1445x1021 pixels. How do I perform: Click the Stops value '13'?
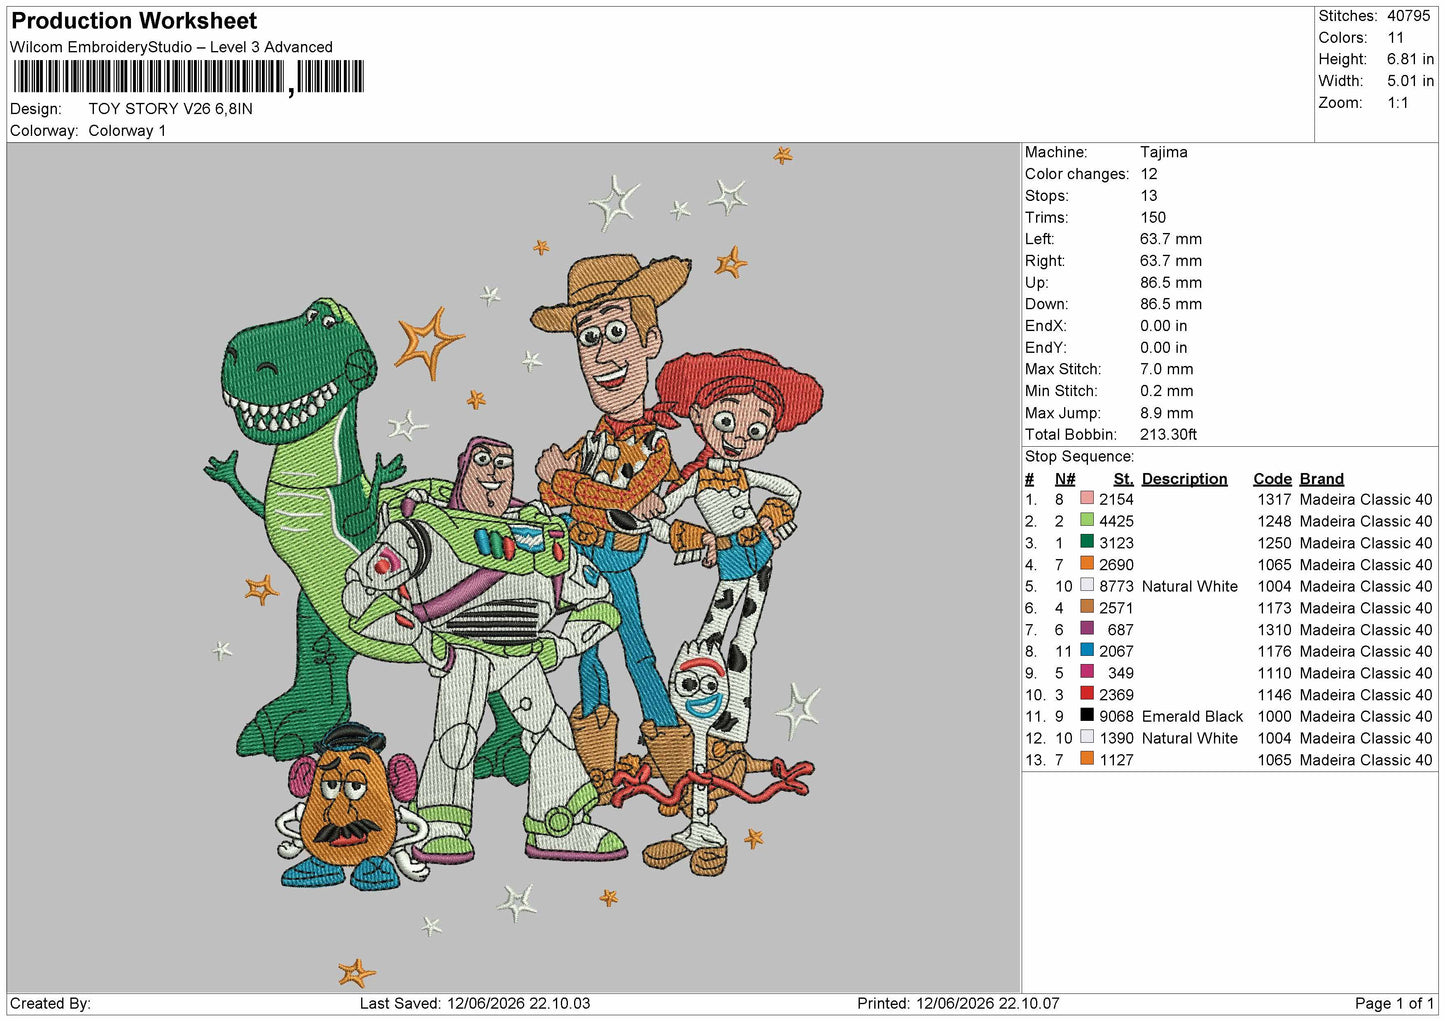click(x=1149, y=196)
